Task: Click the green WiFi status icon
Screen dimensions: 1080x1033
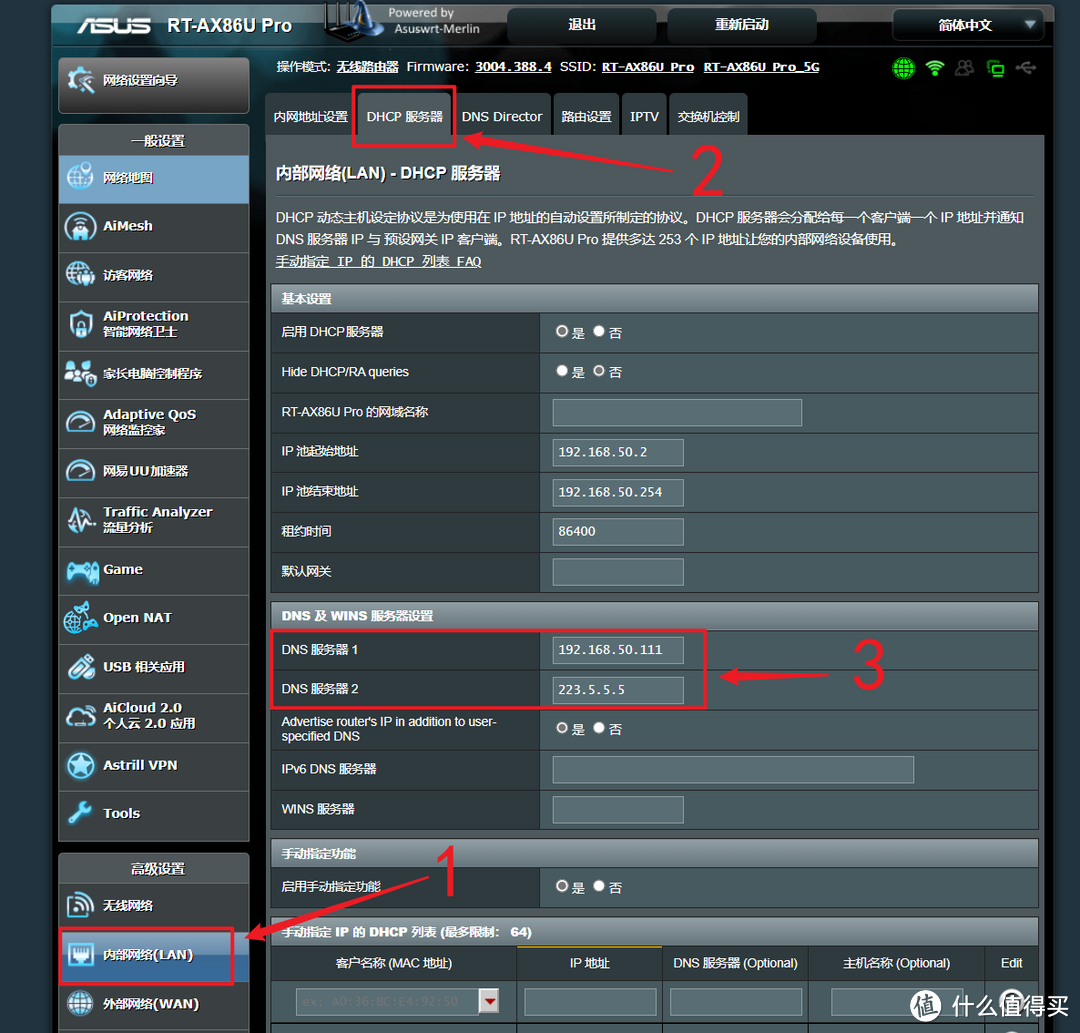Action: pyautogui.click(x=935, y=67)
